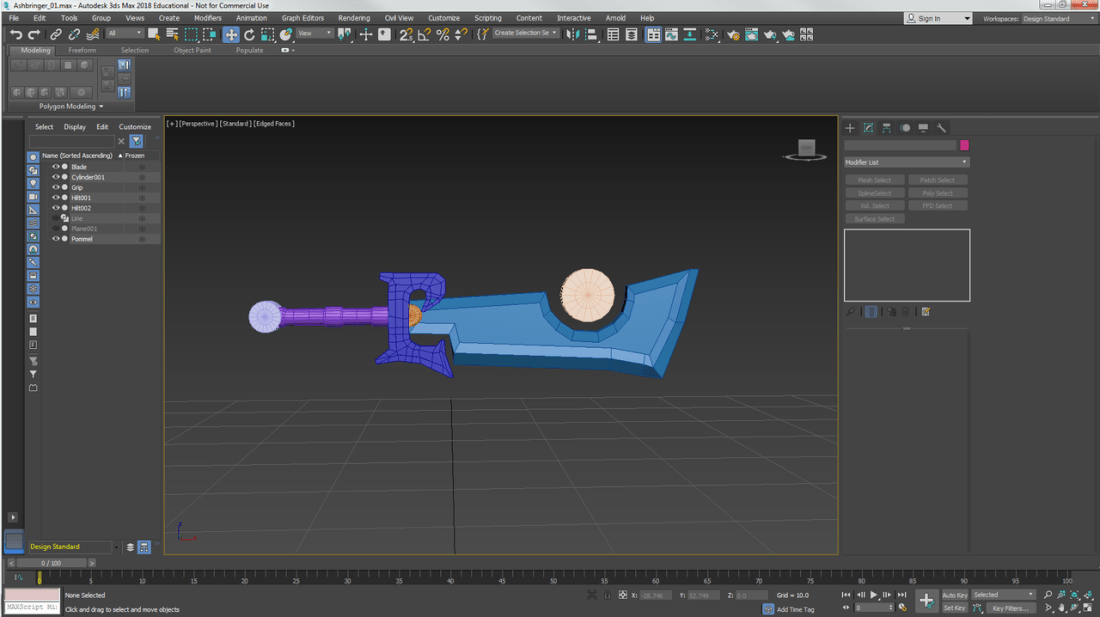Expand the Modifier List dropdown
This screenshot has height=617, width=1100.
906,162
